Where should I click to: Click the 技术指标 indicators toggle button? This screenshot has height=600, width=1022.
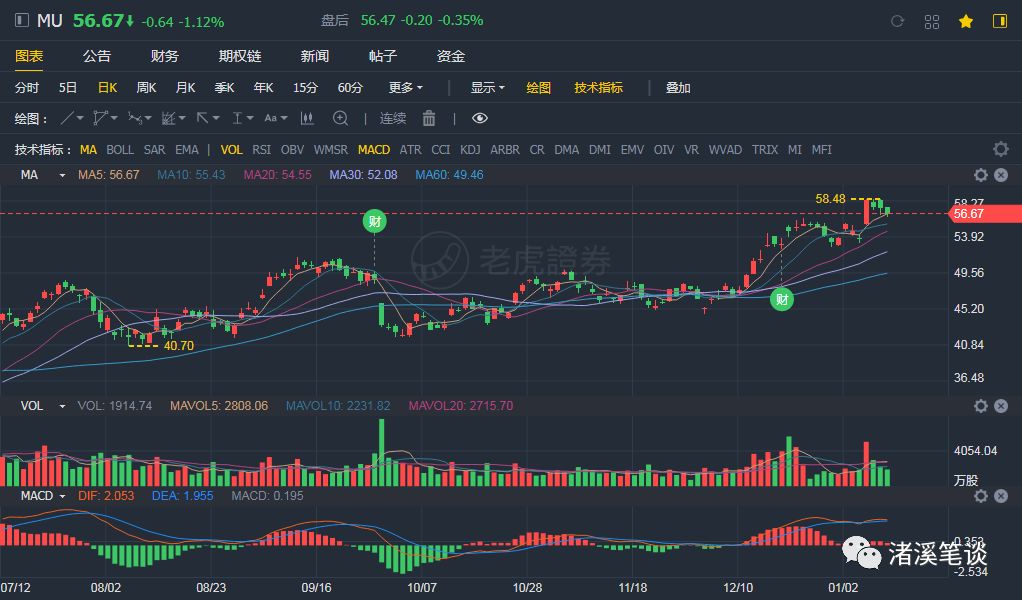tap(598, 87)
